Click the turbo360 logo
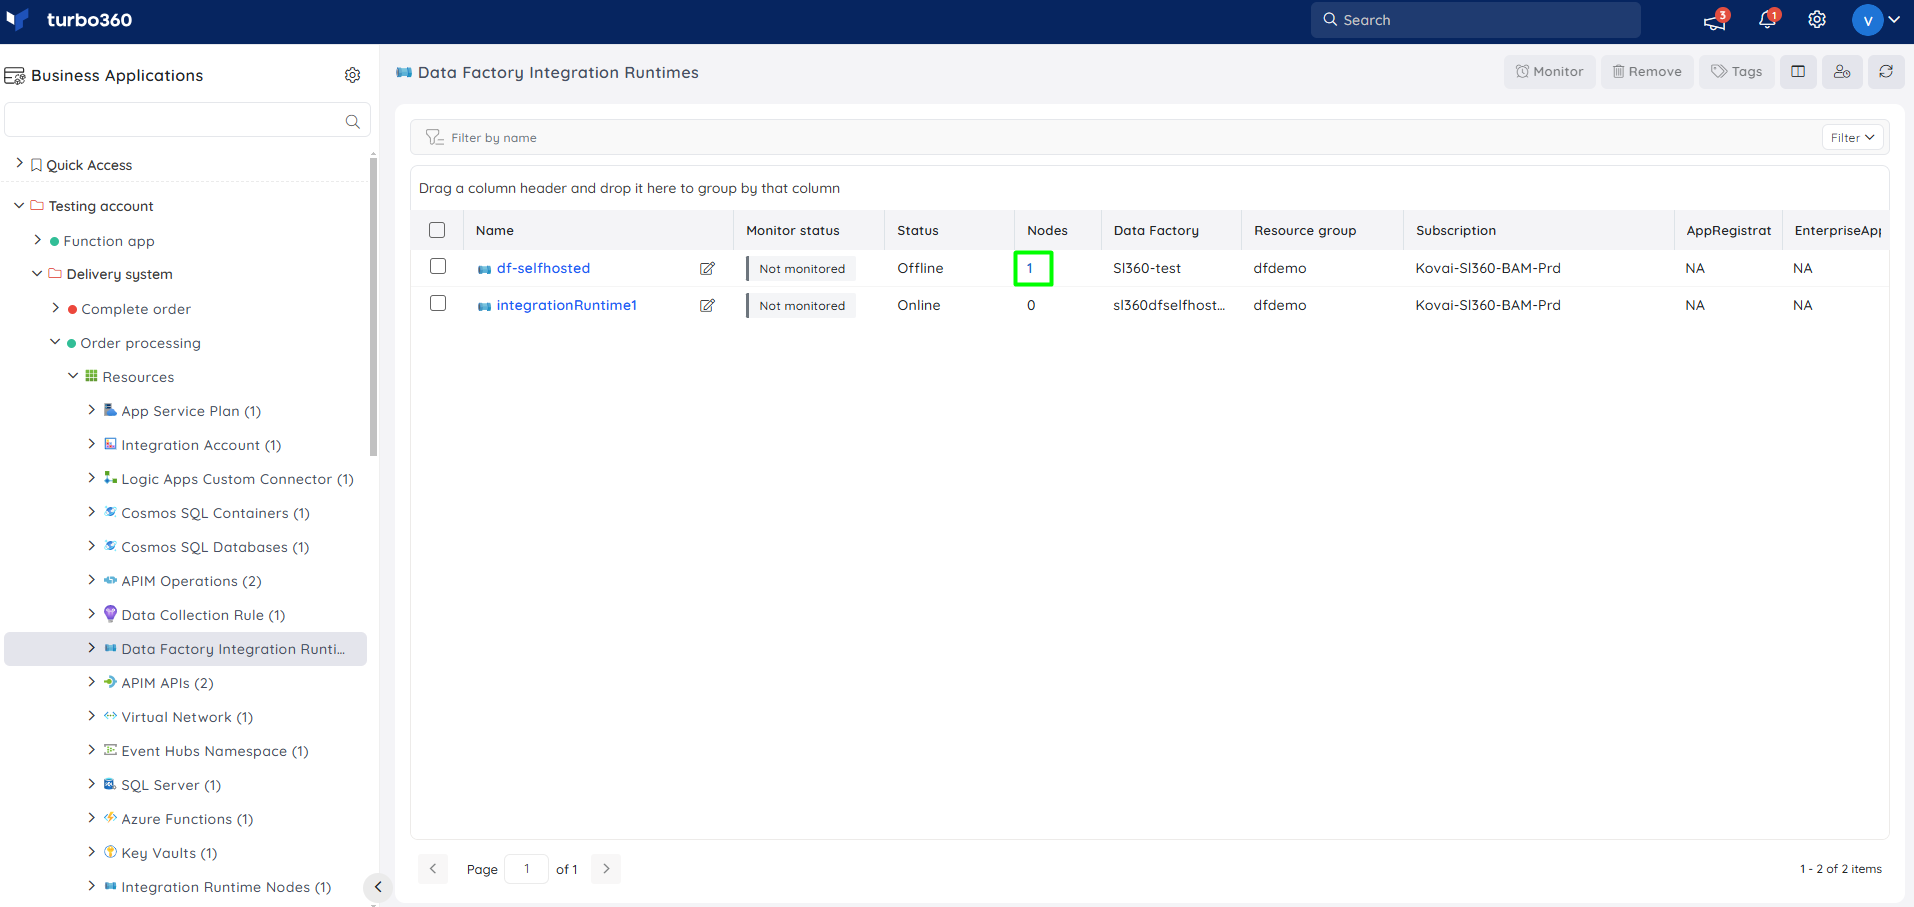 pos(69,20)
